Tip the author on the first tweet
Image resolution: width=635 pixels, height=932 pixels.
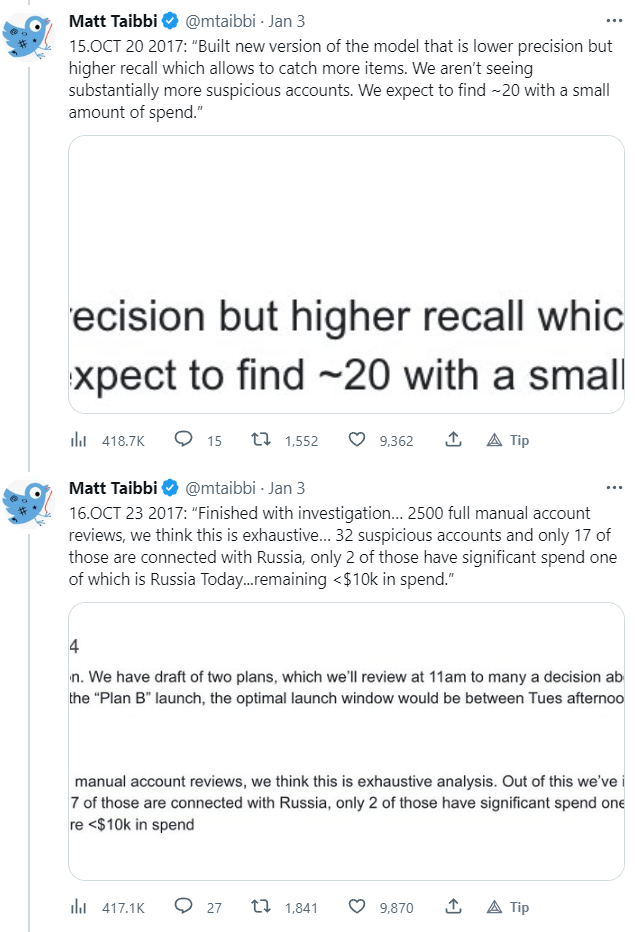(508, 440)
